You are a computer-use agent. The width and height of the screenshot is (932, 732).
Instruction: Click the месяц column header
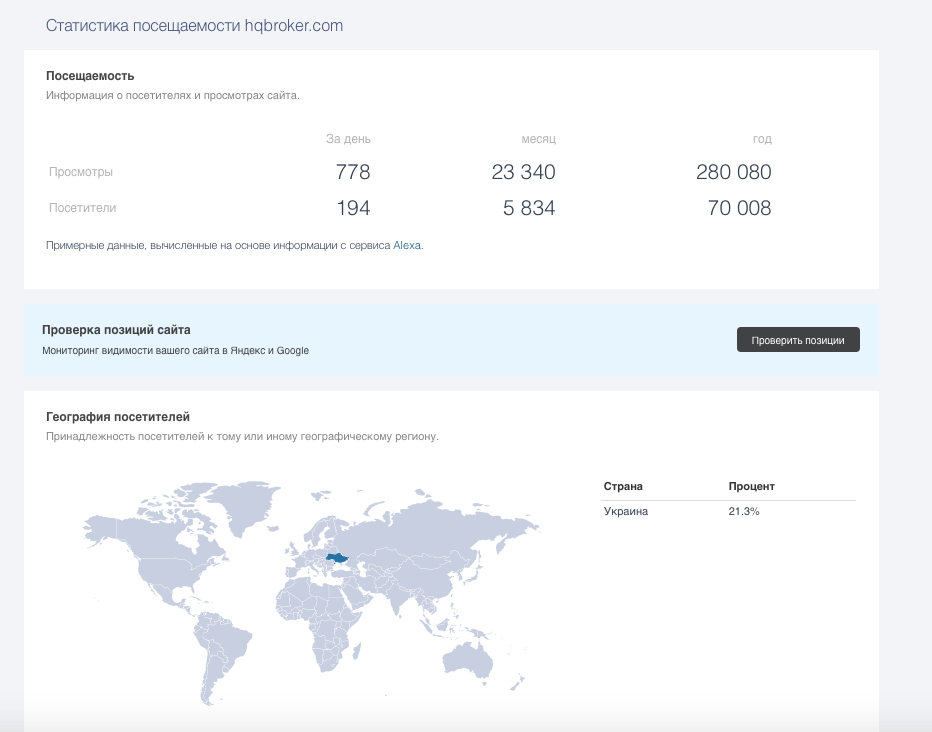click(538, 139)
